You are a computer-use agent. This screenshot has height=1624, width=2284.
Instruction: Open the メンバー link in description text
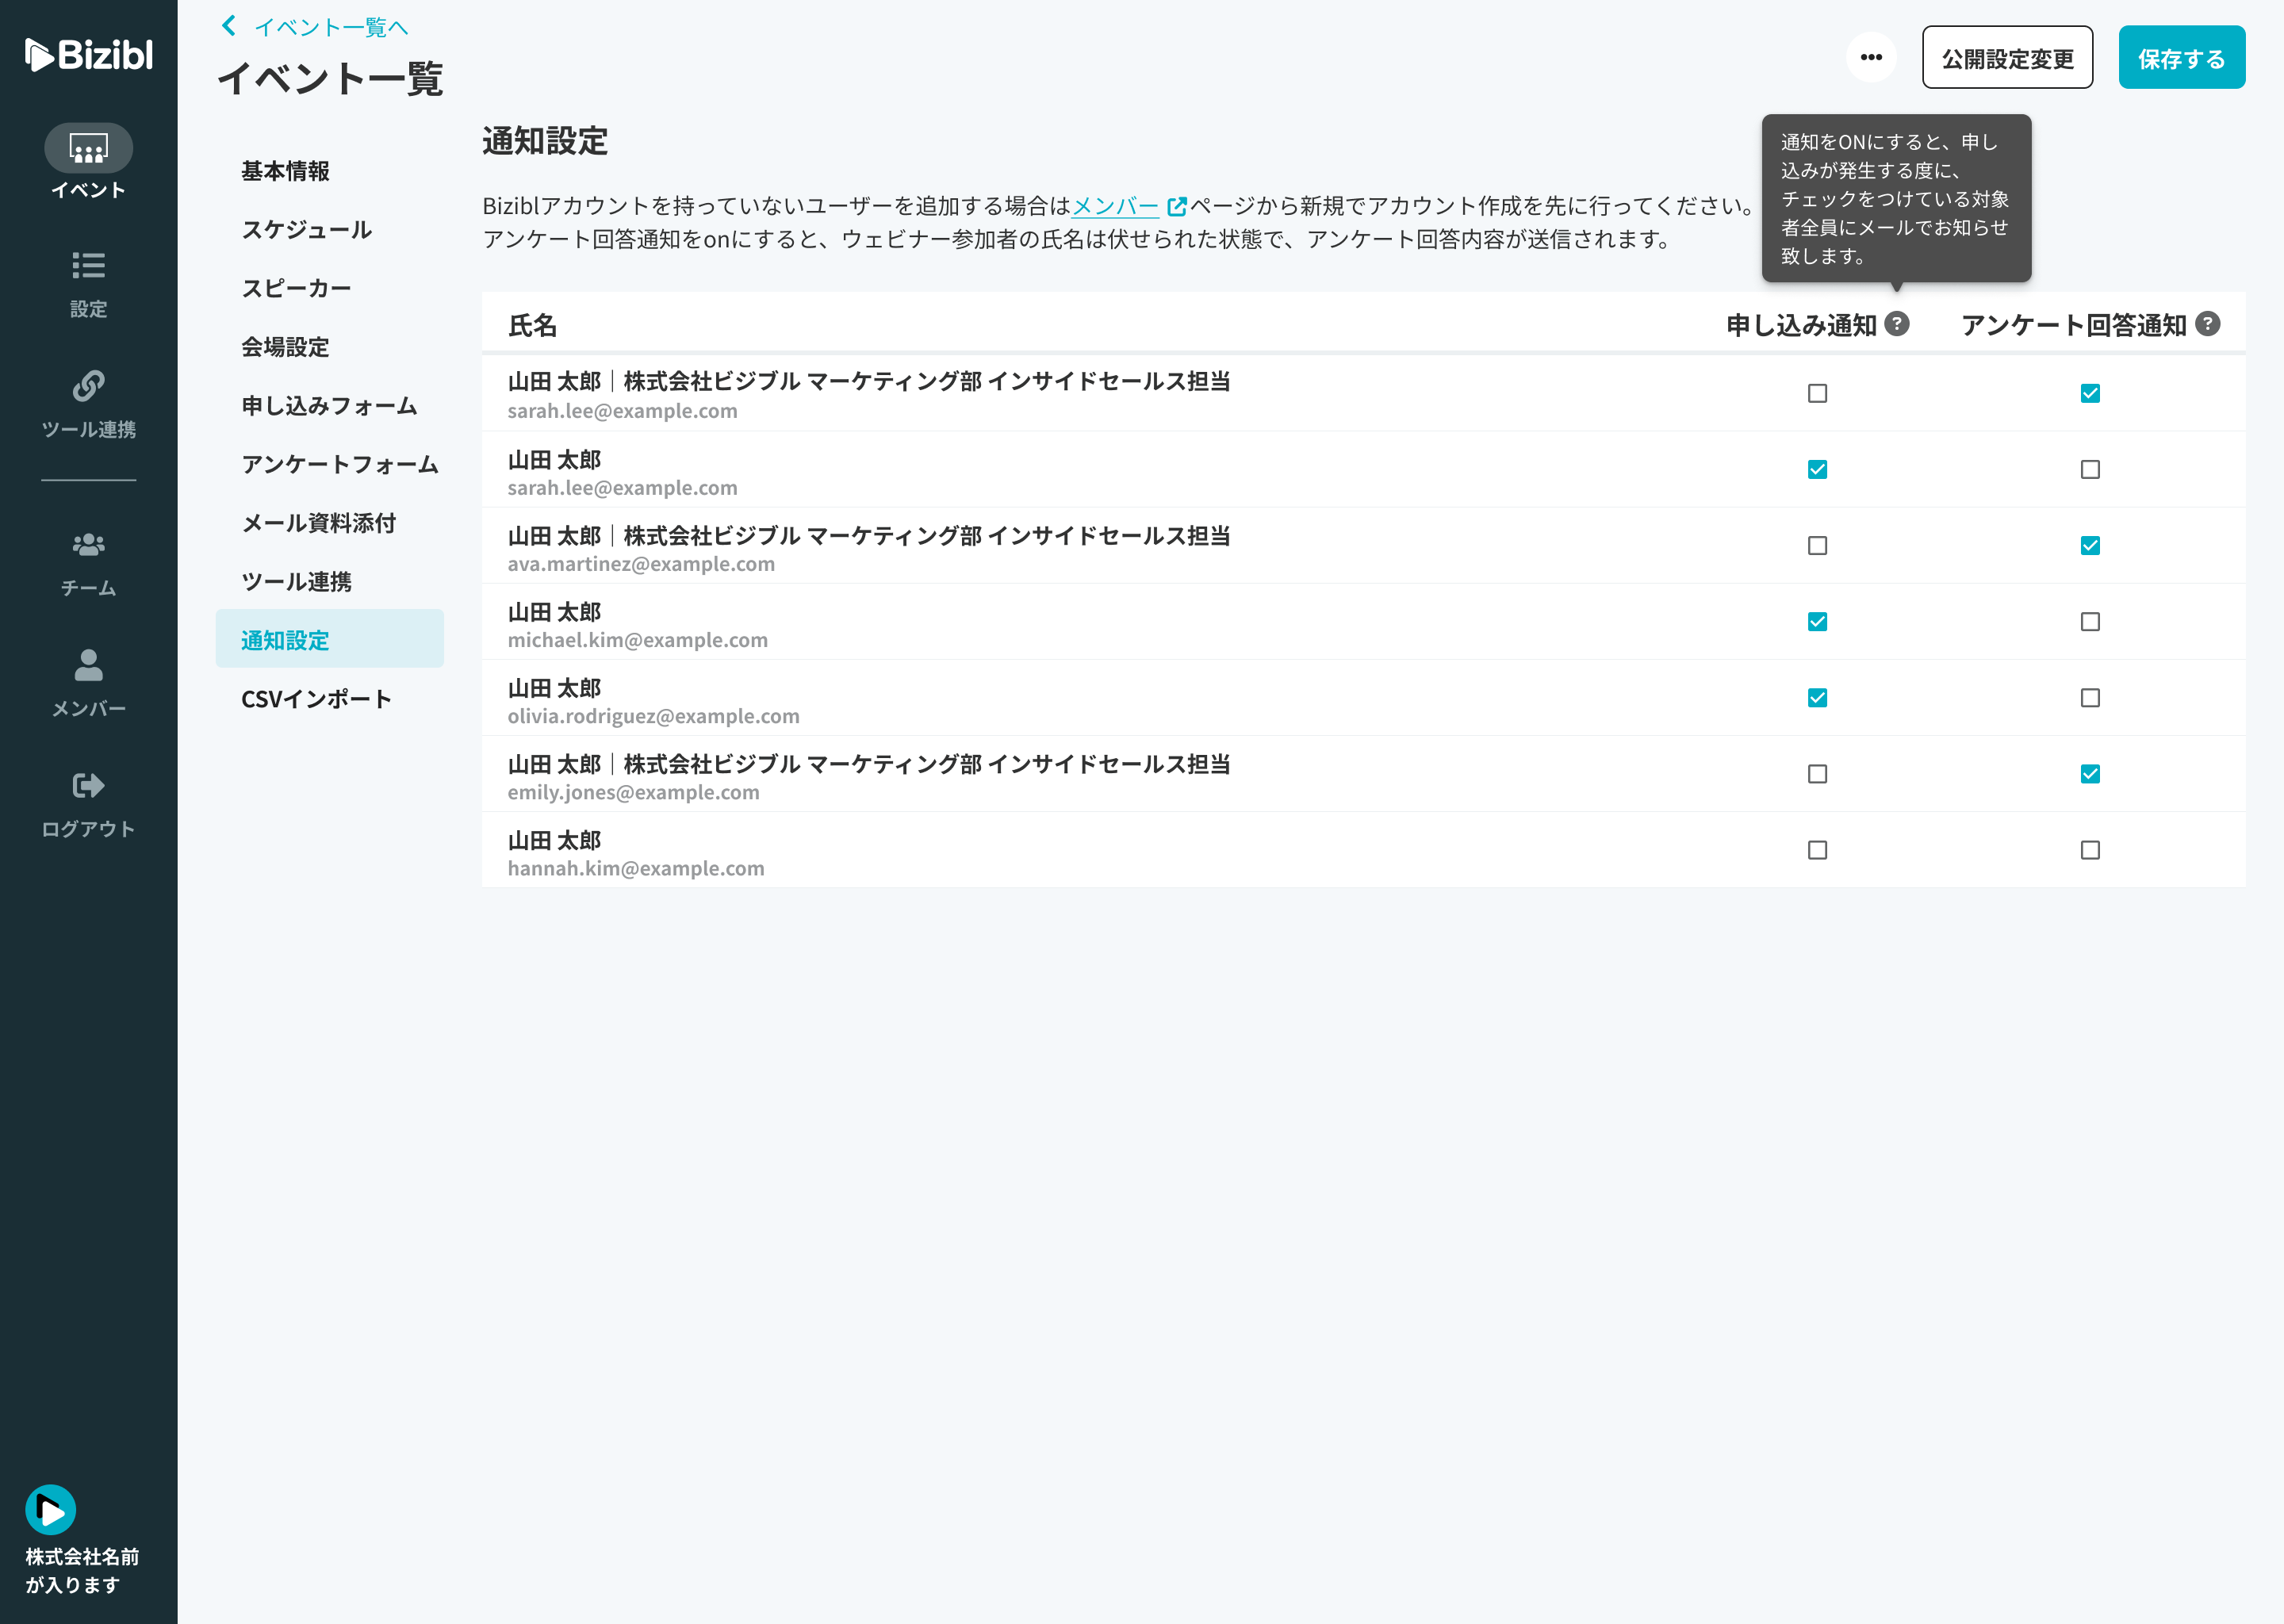pos(1115,206)
